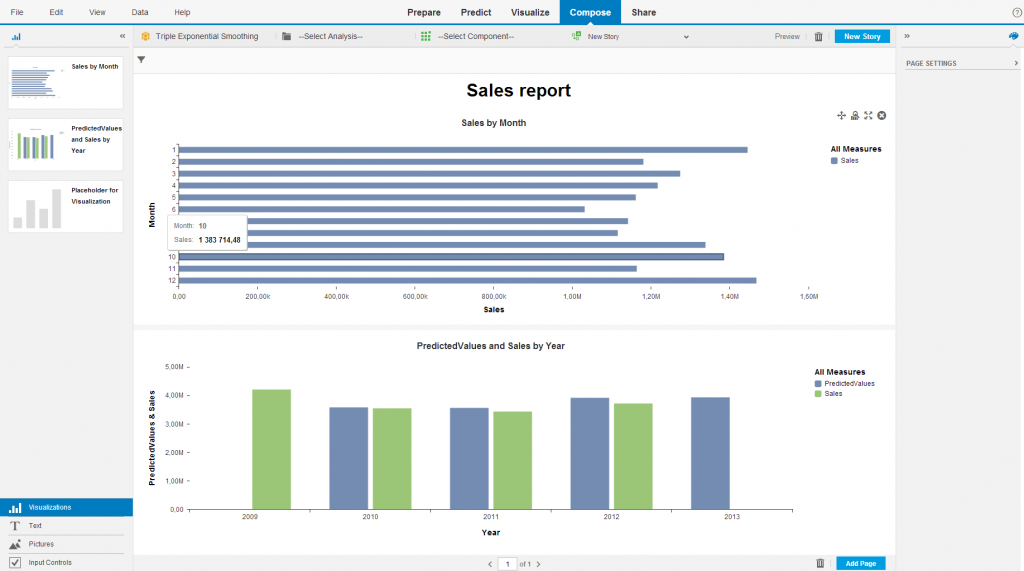Click the filter funnel icon

point(141,60)
